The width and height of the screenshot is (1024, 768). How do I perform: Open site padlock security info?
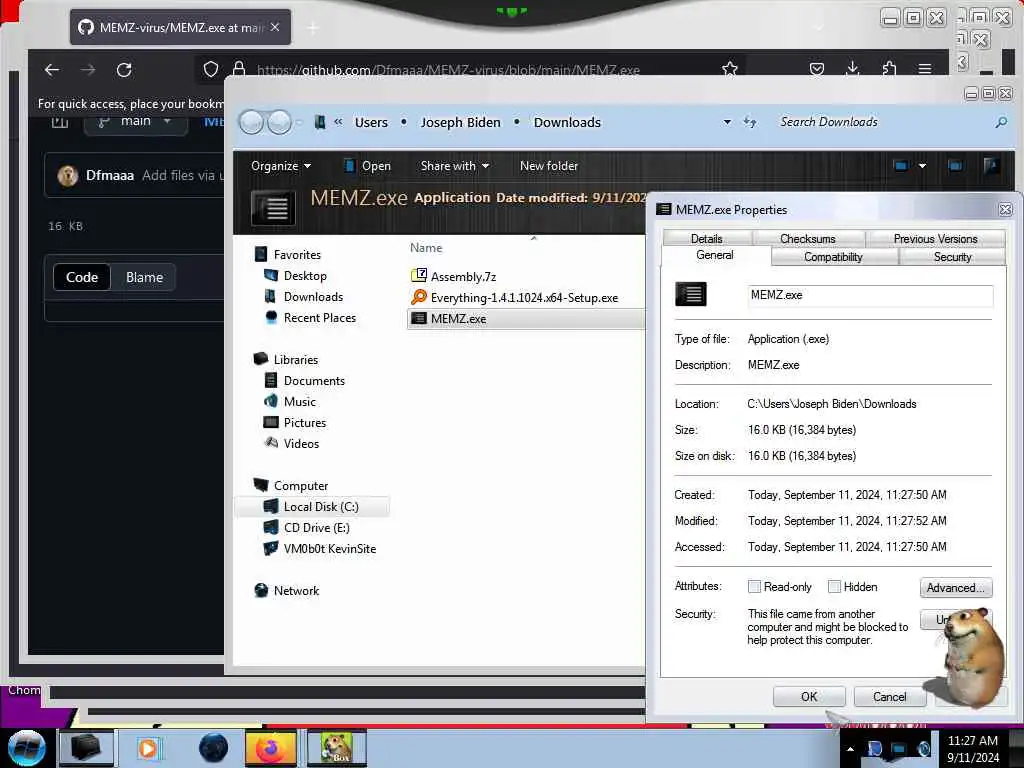239,69
